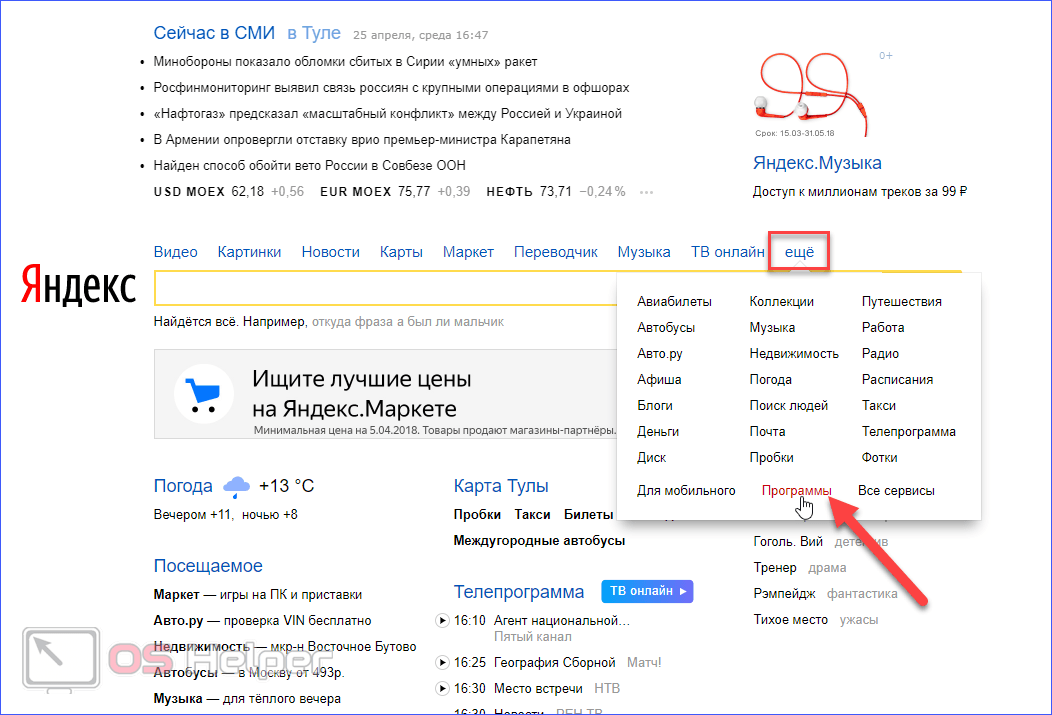
Task: Select Фотки in the services menu
Action: coord(880,457)
